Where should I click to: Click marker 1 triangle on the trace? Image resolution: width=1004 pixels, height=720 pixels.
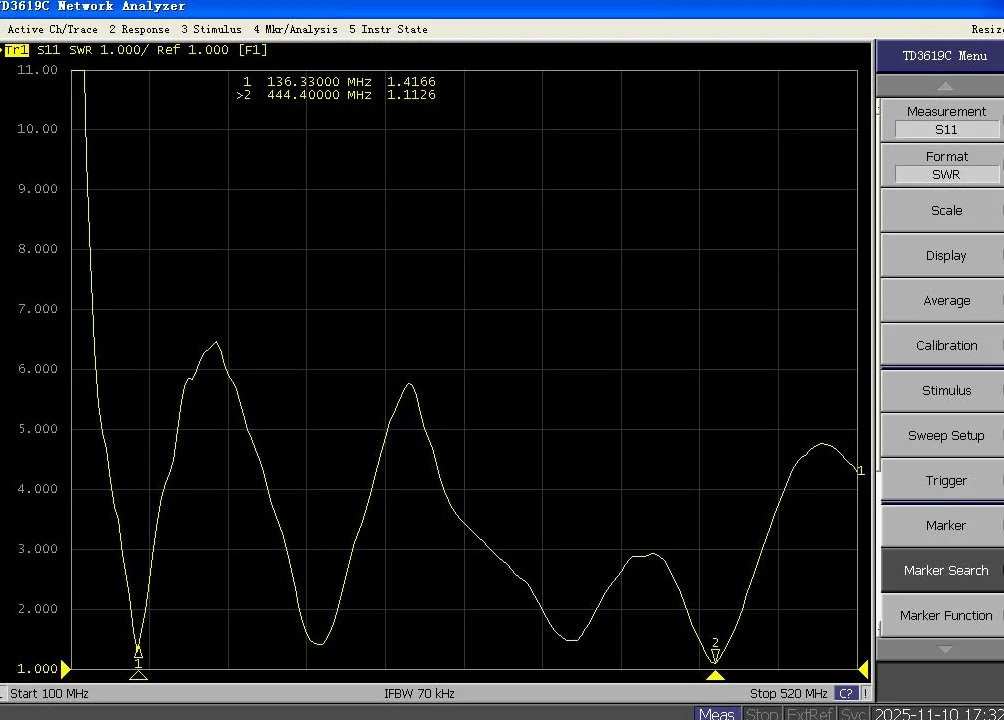click(x=138, y=652)
